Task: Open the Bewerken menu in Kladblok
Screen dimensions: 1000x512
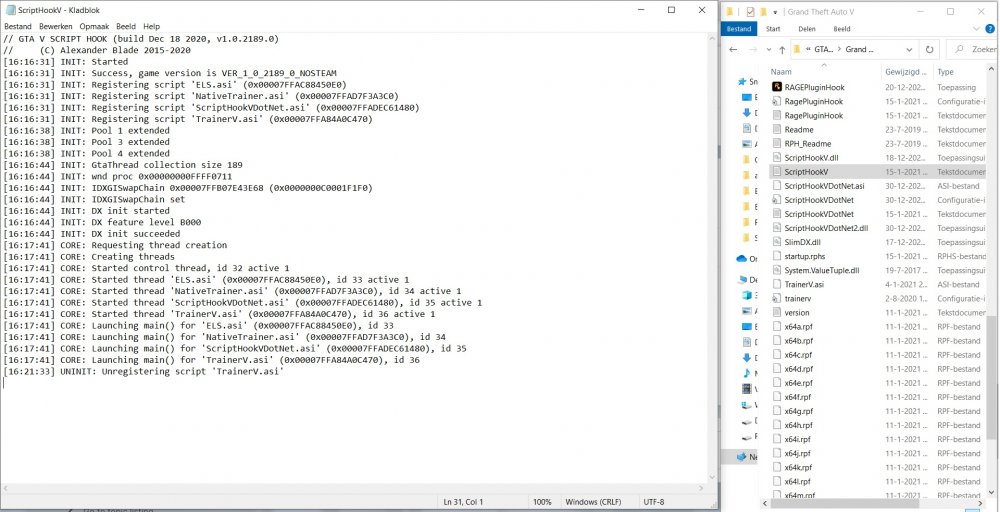Action: (55, 27)
